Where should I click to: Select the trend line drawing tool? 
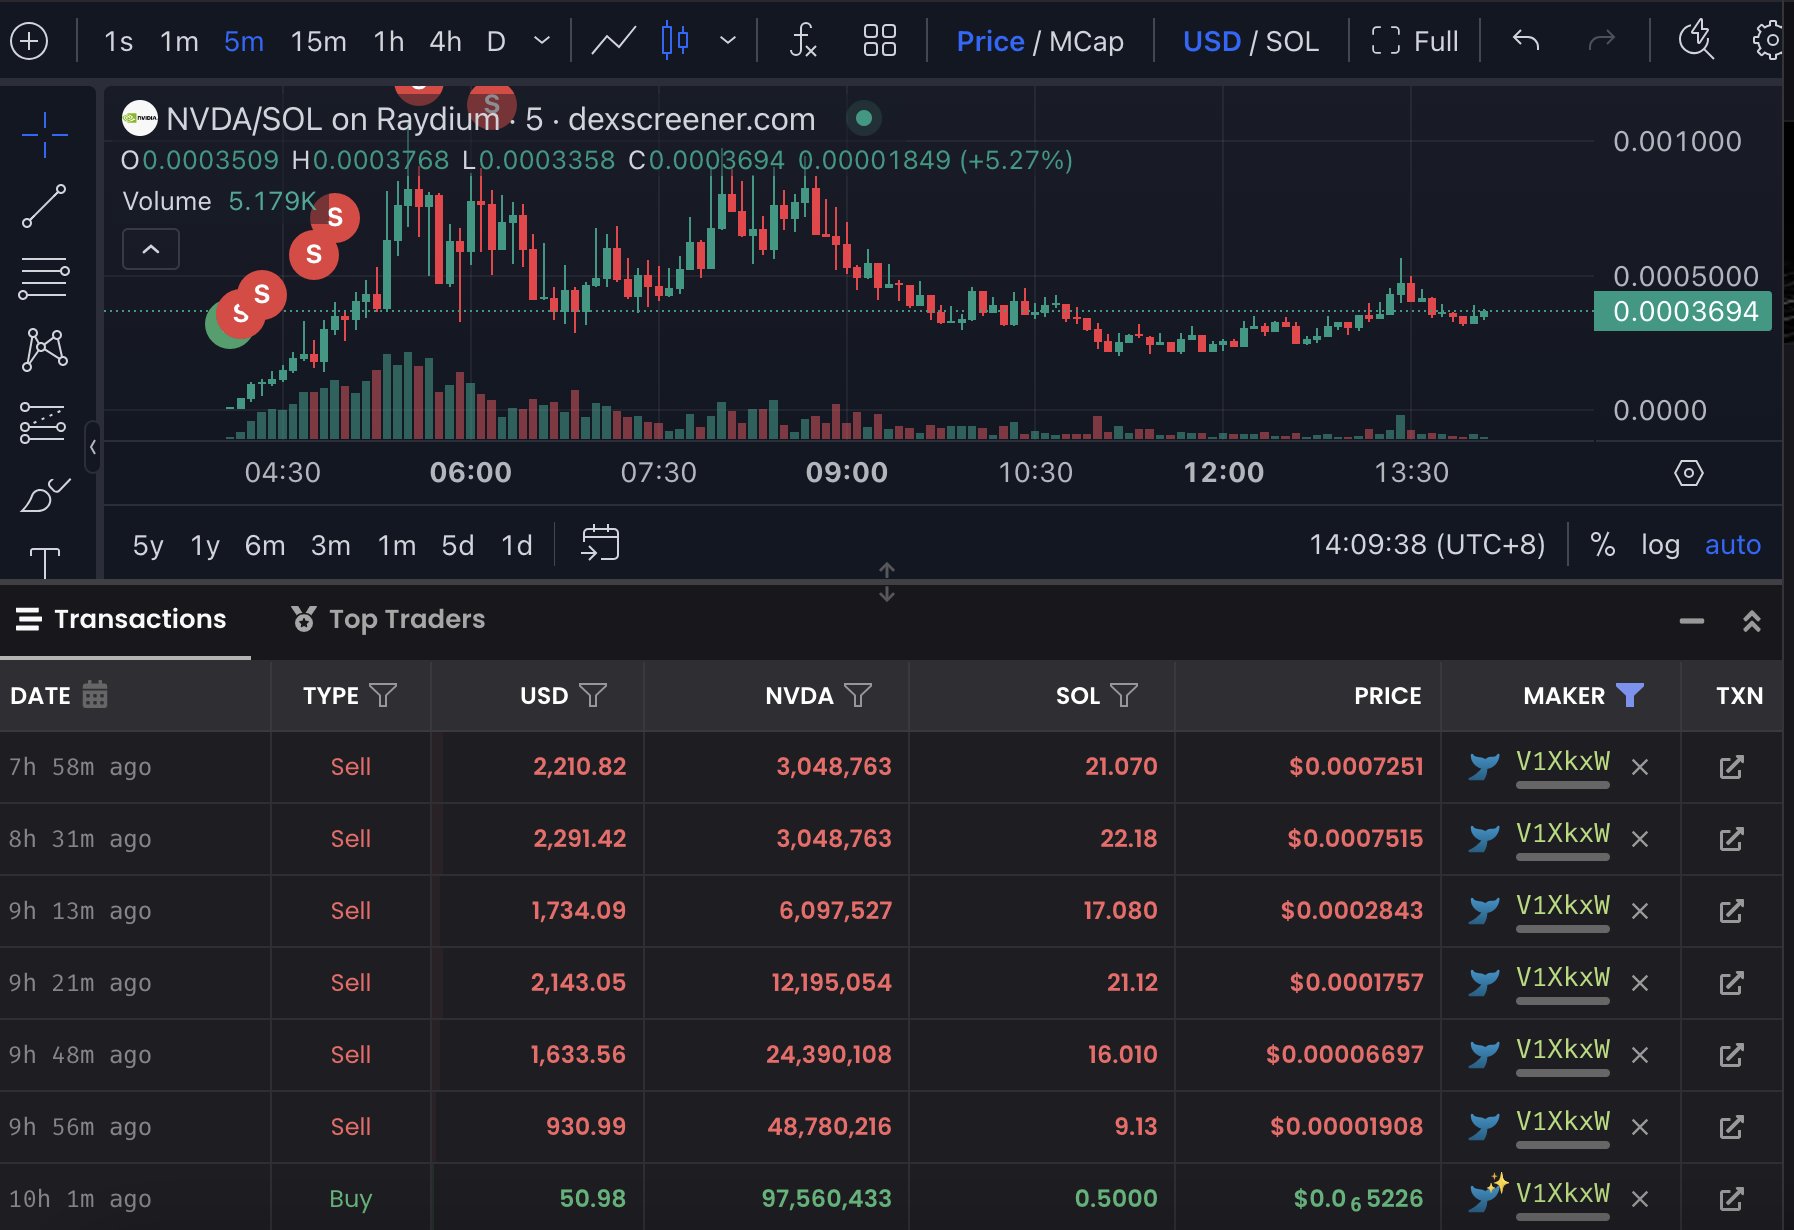click(44, 206)
